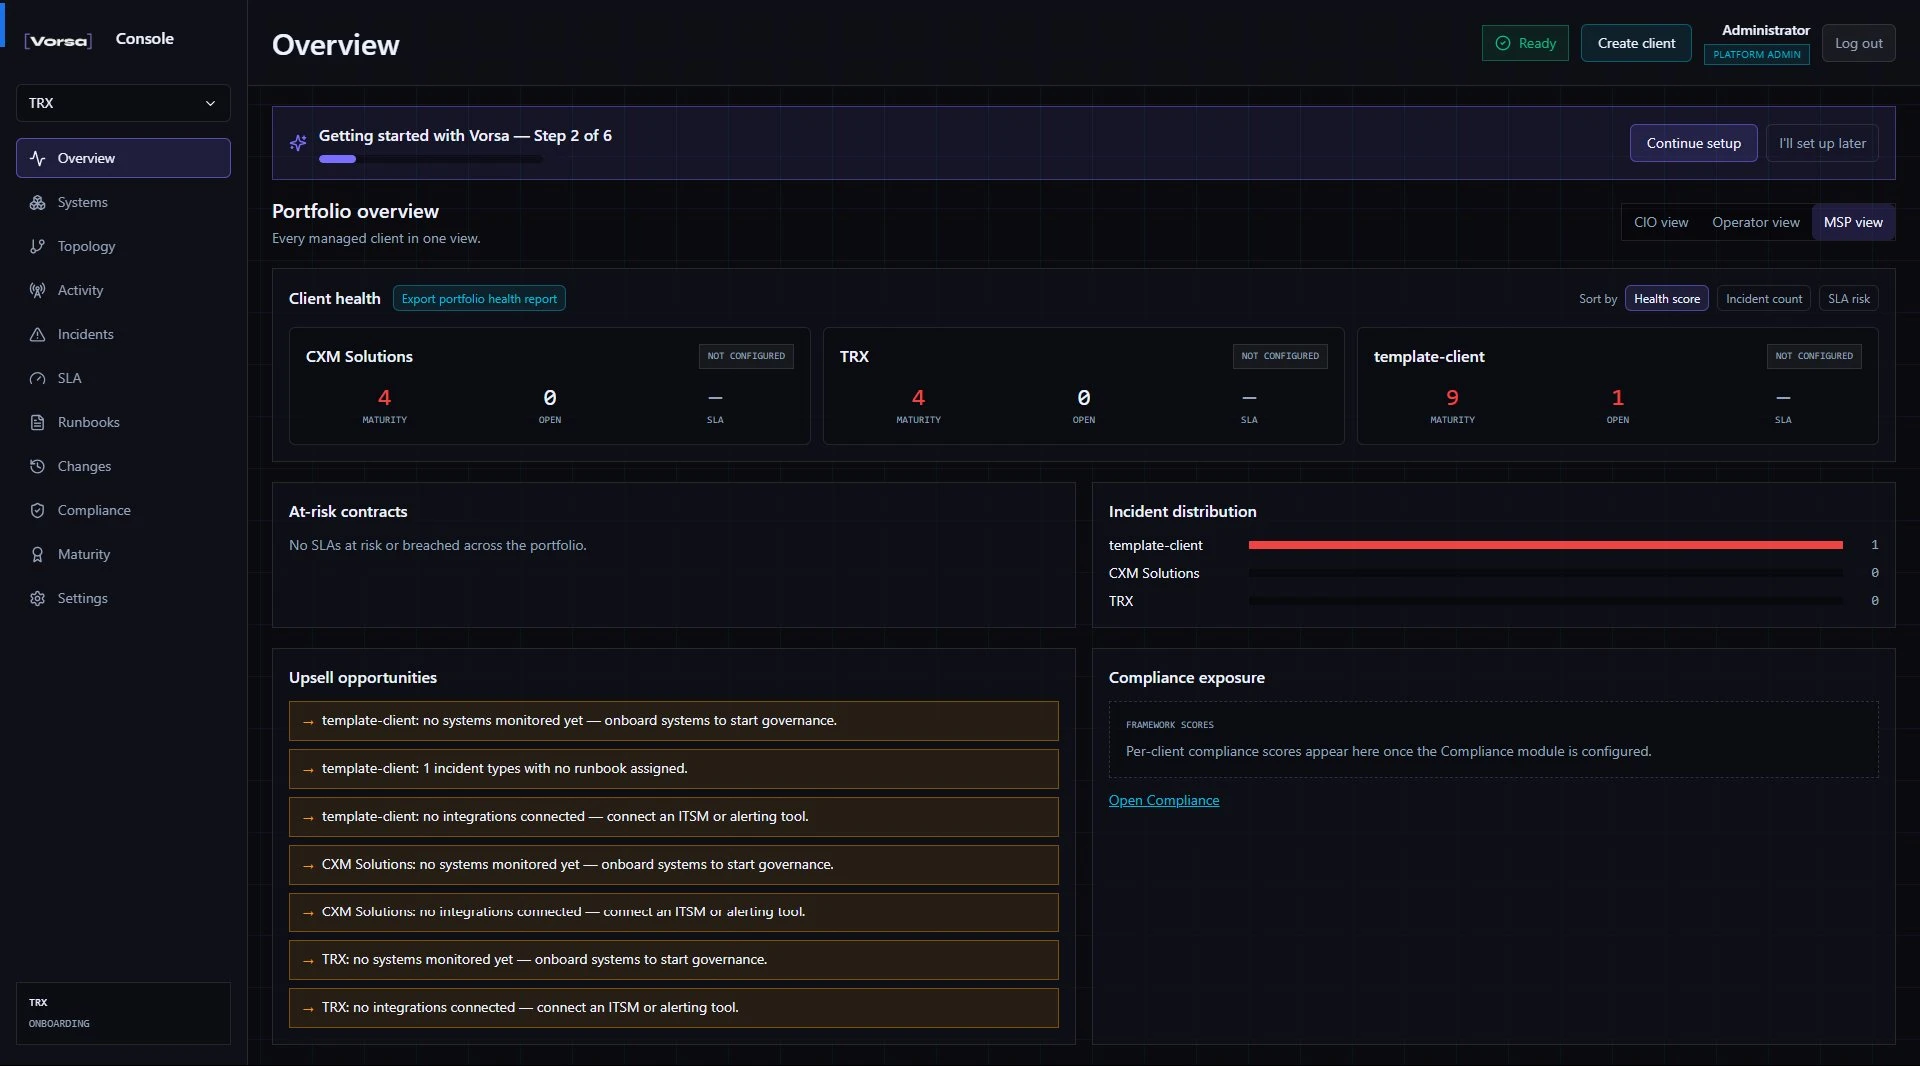1920x1066 pixels.
Task: Click the Overview pulse icon in sidebar
Action: point(38,158)
